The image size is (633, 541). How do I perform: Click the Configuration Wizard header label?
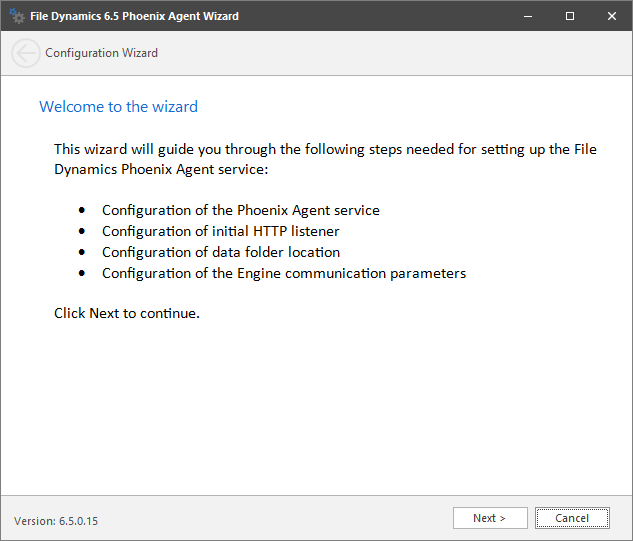point(101,53)
